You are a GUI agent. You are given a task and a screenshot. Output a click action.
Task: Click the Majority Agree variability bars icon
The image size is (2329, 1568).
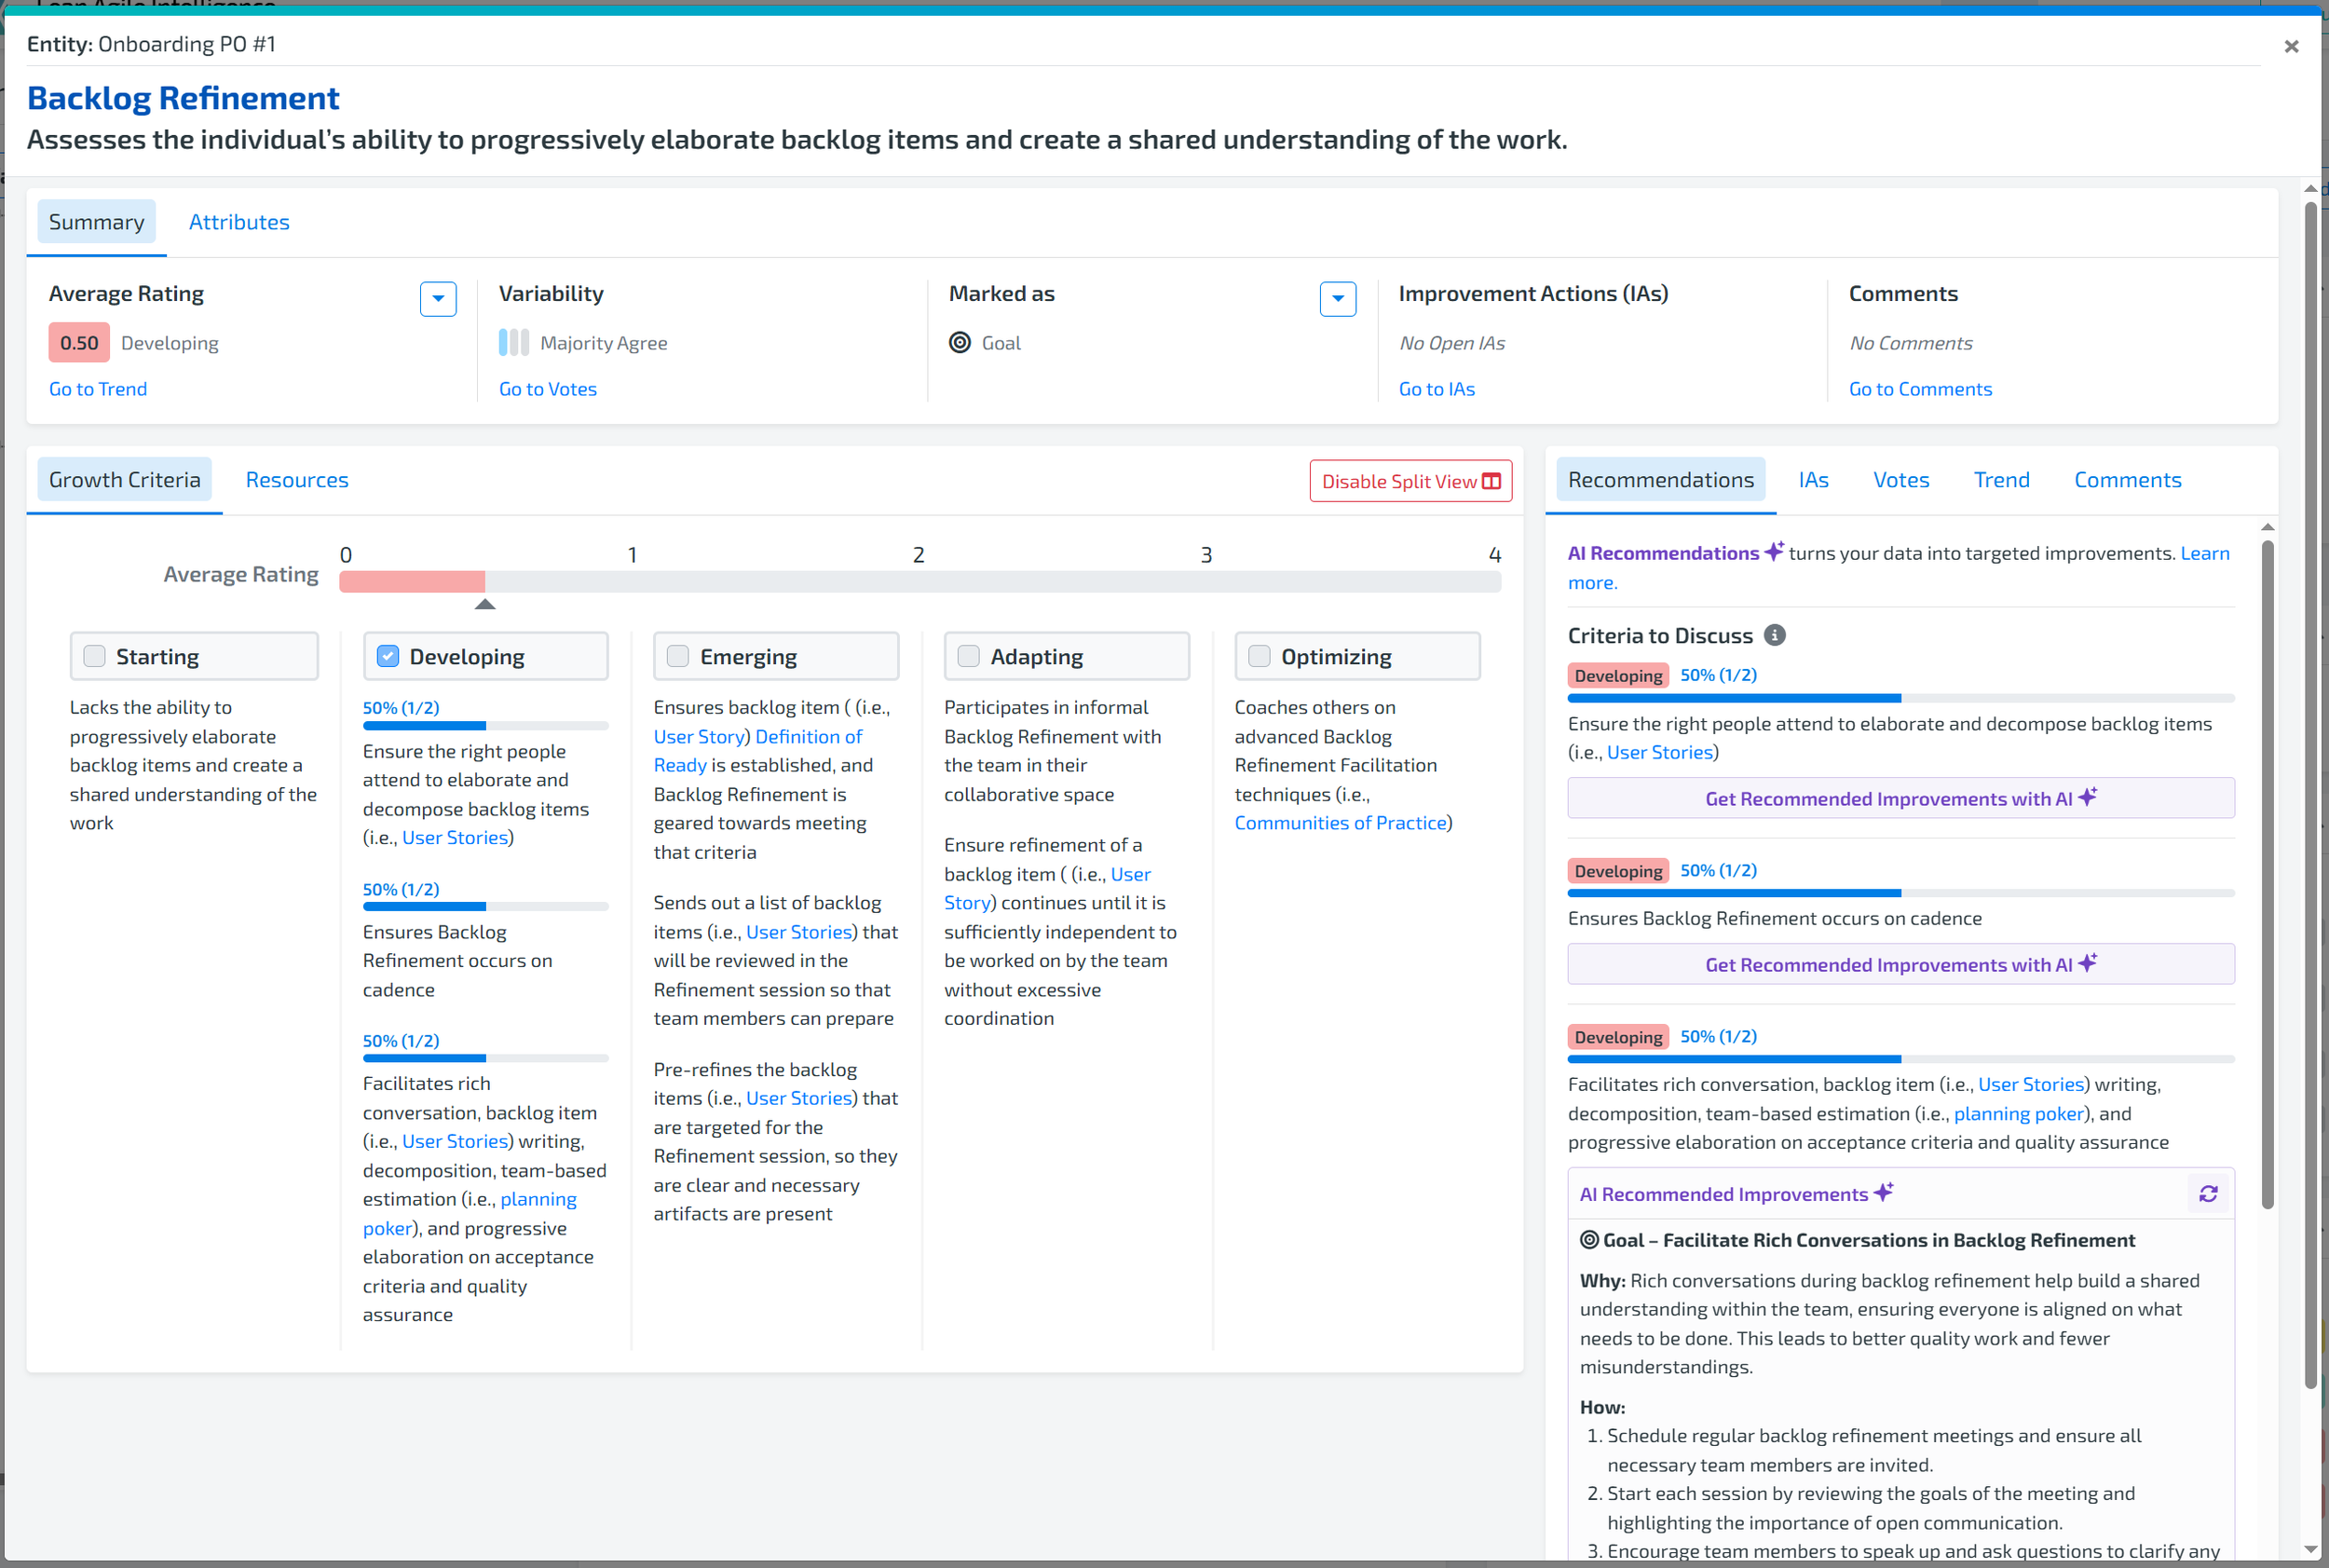coord(513,343)
